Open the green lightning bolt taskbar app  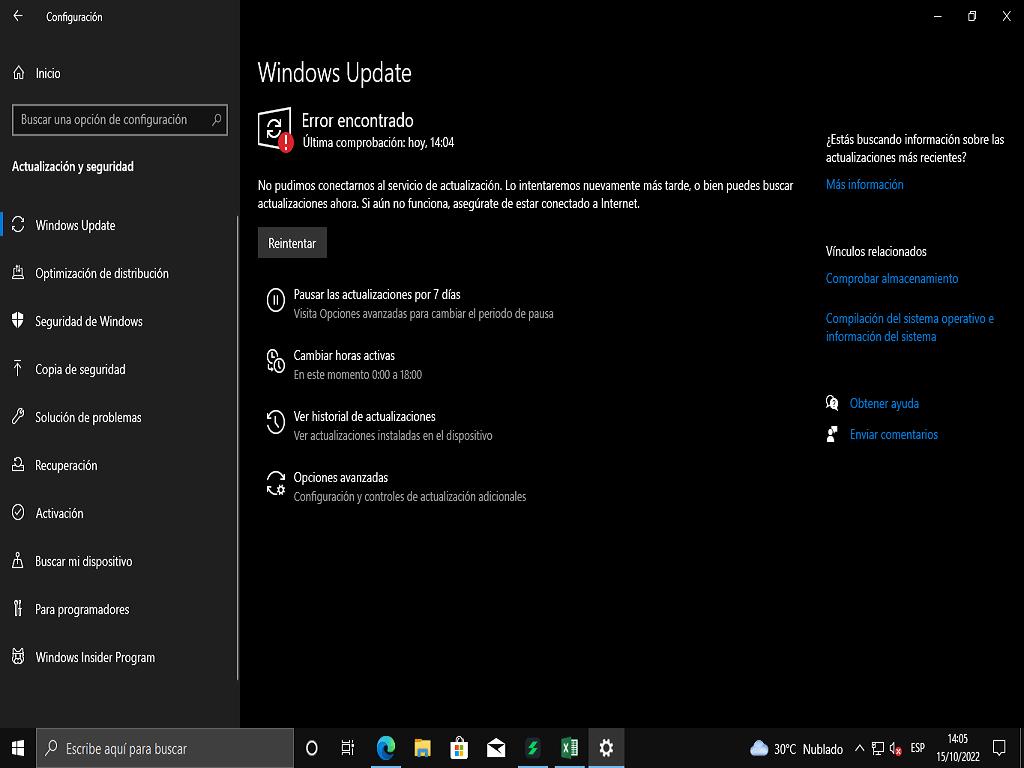pos(533,748)
